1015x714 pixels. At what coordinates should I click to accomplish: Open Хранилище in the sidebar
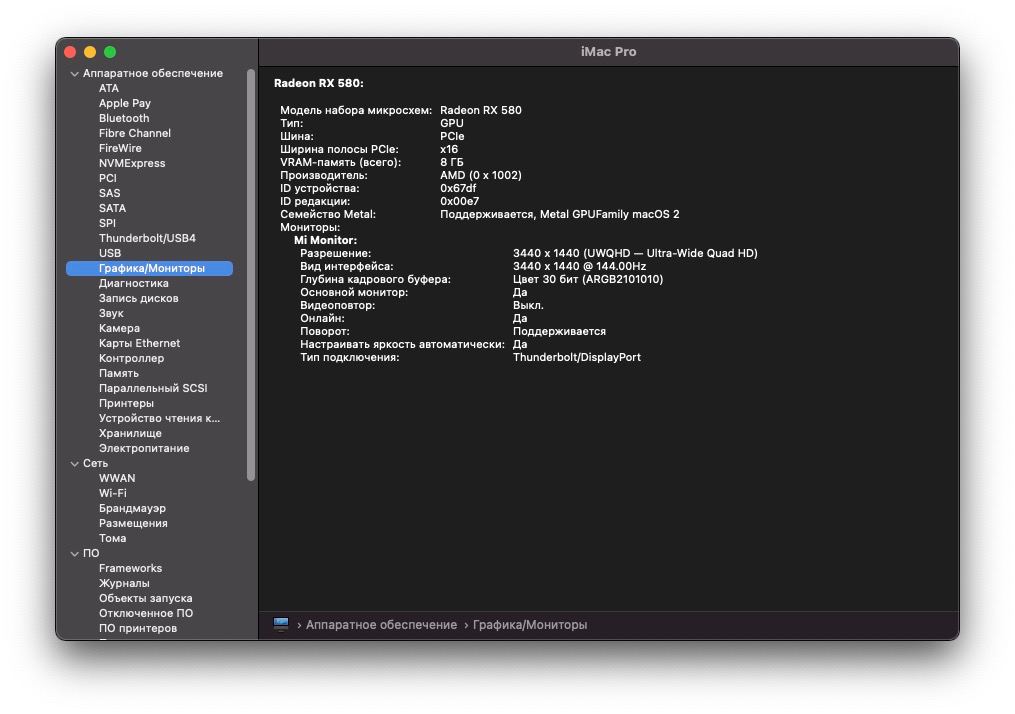coord(130,433)
